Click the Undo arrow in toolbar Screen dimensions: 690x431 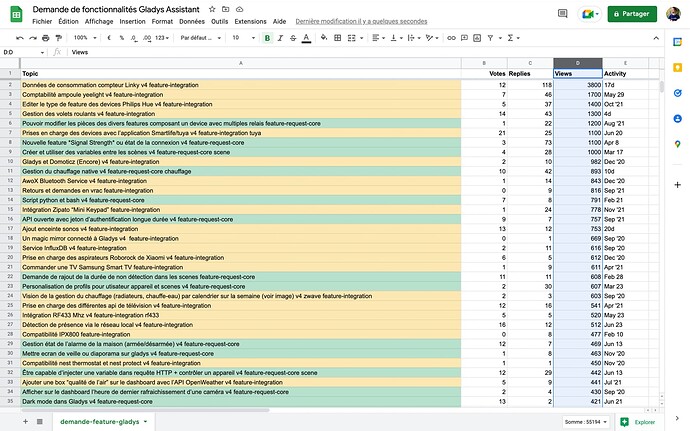(x=20, y=37)
